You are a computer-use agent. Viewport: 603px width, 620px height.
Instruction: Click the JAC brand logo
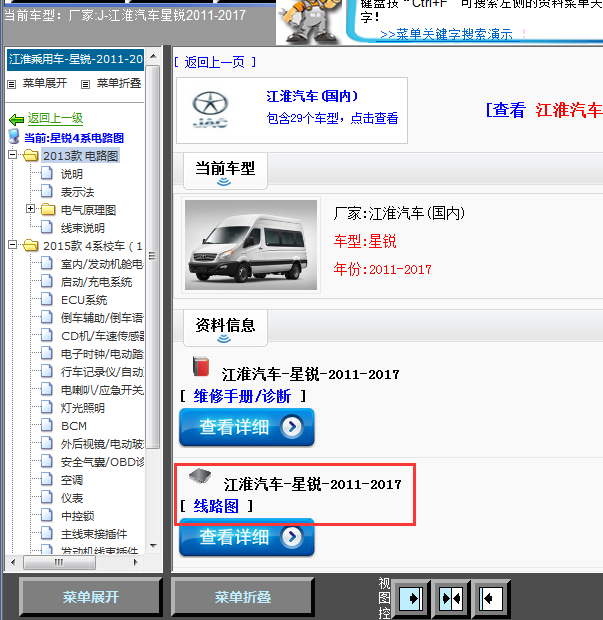pyautogui.click(x=210, y=110)
